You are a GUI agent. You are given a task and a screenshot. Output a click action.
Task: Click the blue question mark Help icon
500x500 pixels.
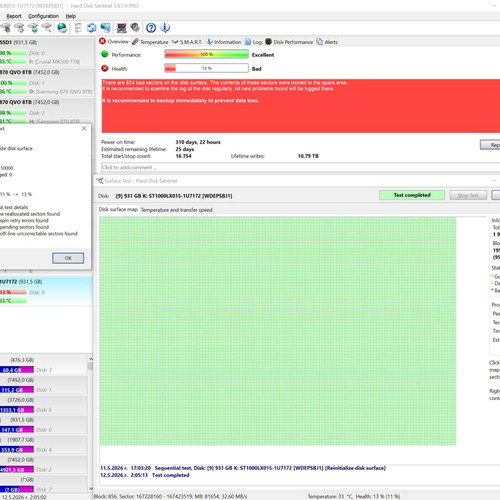151,28
